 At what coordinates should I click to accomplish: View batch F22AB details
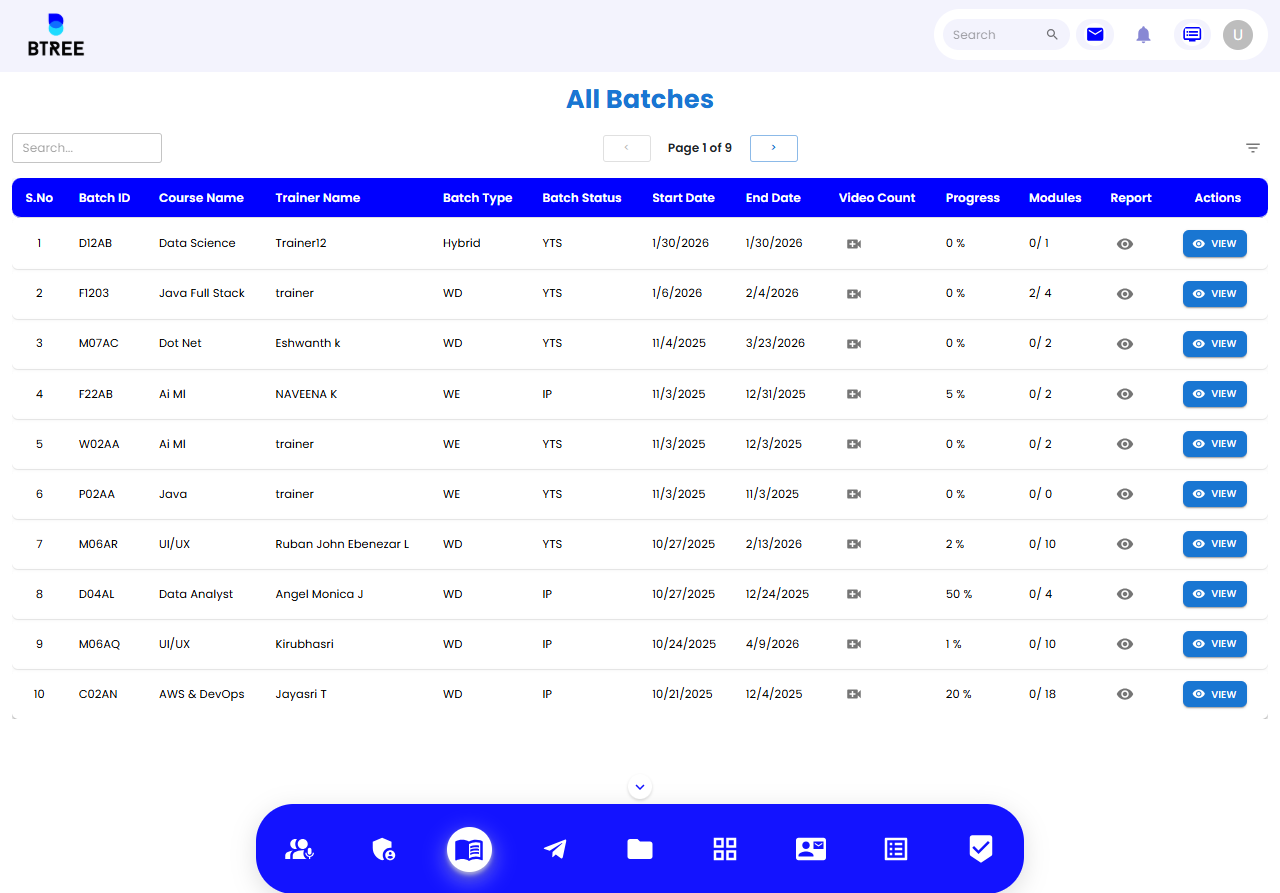coord(1215,394)
